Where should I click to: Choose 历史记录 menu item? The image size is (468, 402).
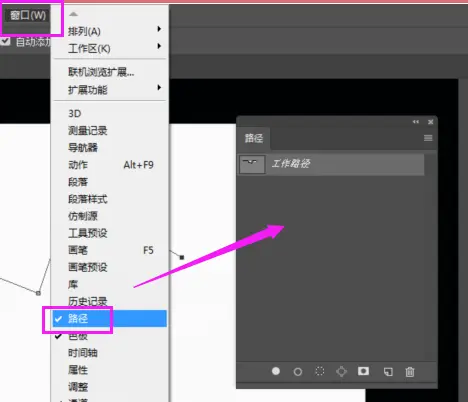110,301
